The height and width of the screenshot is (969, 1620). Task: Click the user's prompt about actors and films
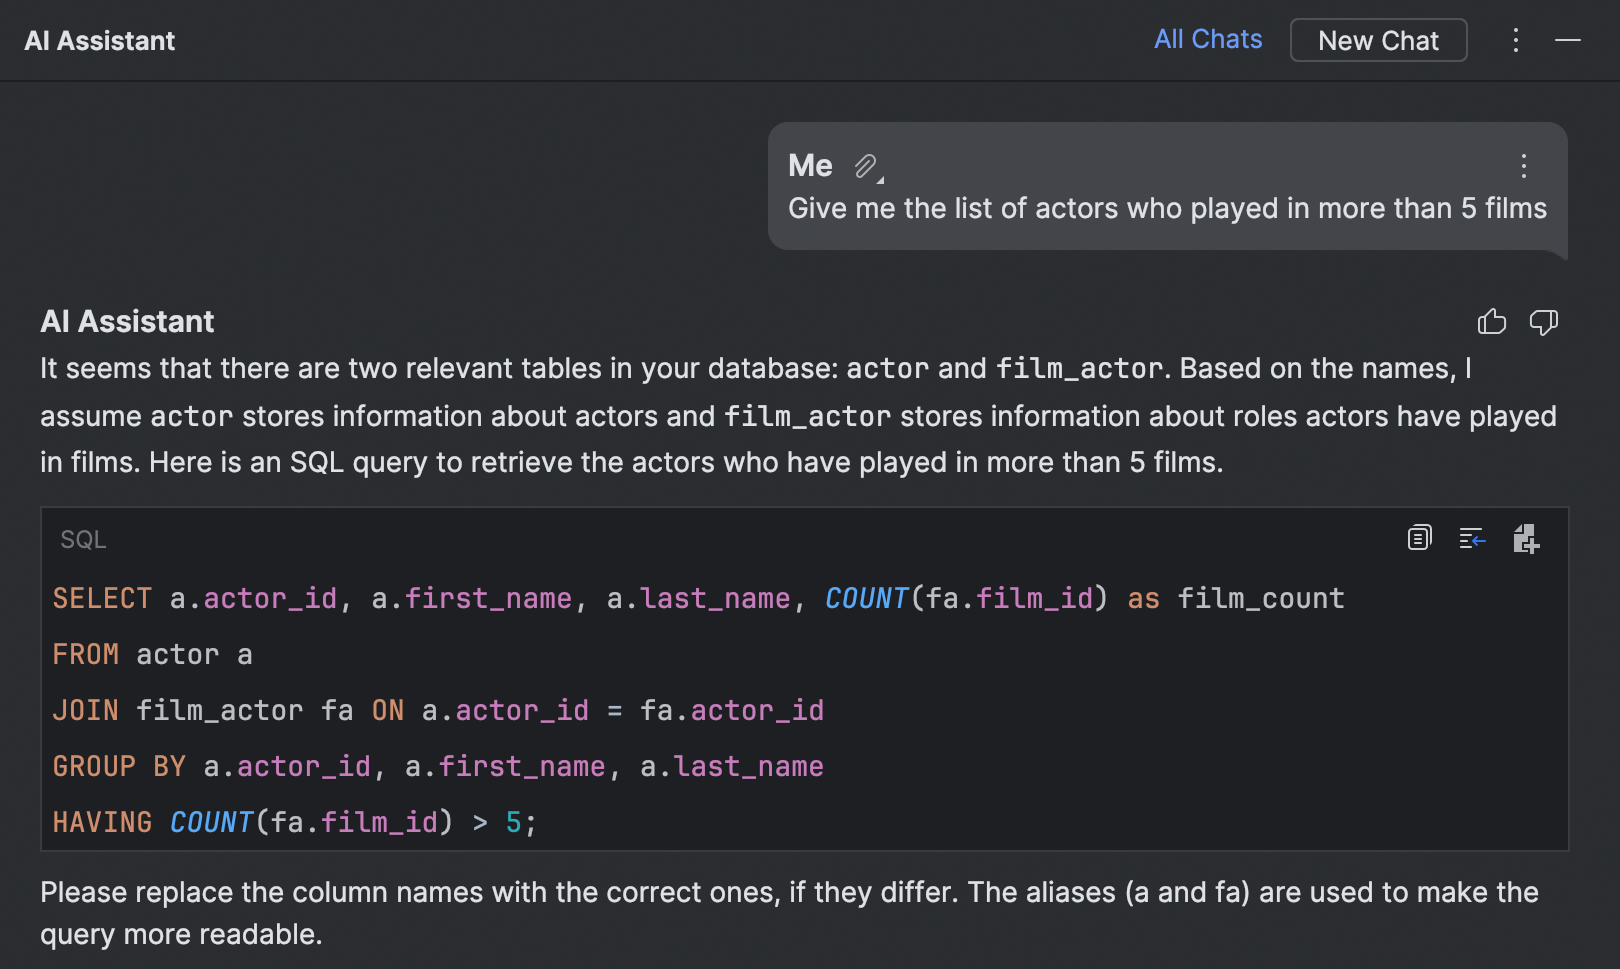tap(1166, 208)
